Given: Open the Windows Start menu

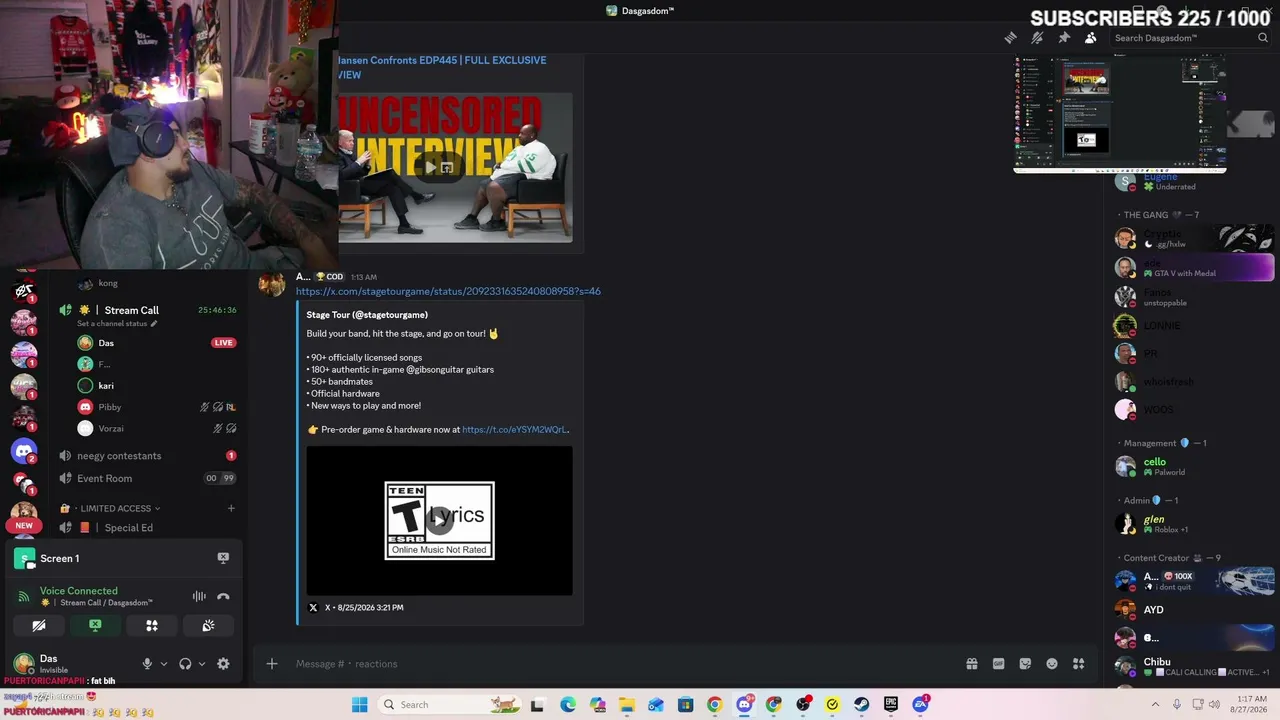Looking at the screenshot, I should click(359, 705).
